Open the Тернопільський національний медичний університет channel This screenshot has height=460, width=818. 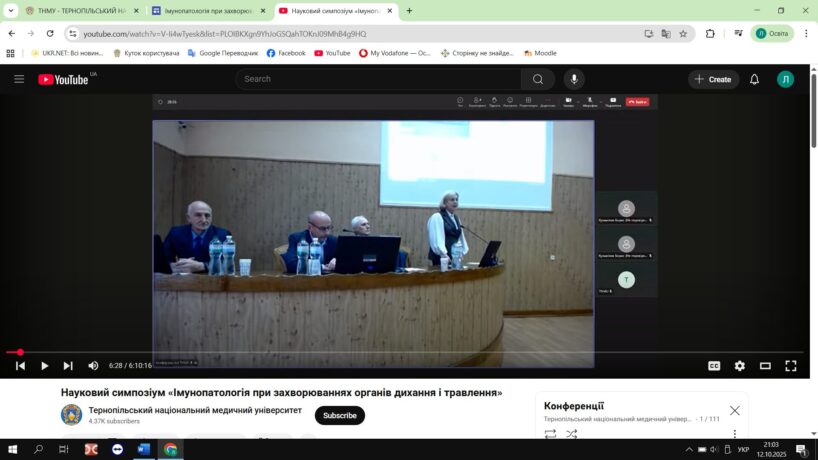tap(194, 410)
